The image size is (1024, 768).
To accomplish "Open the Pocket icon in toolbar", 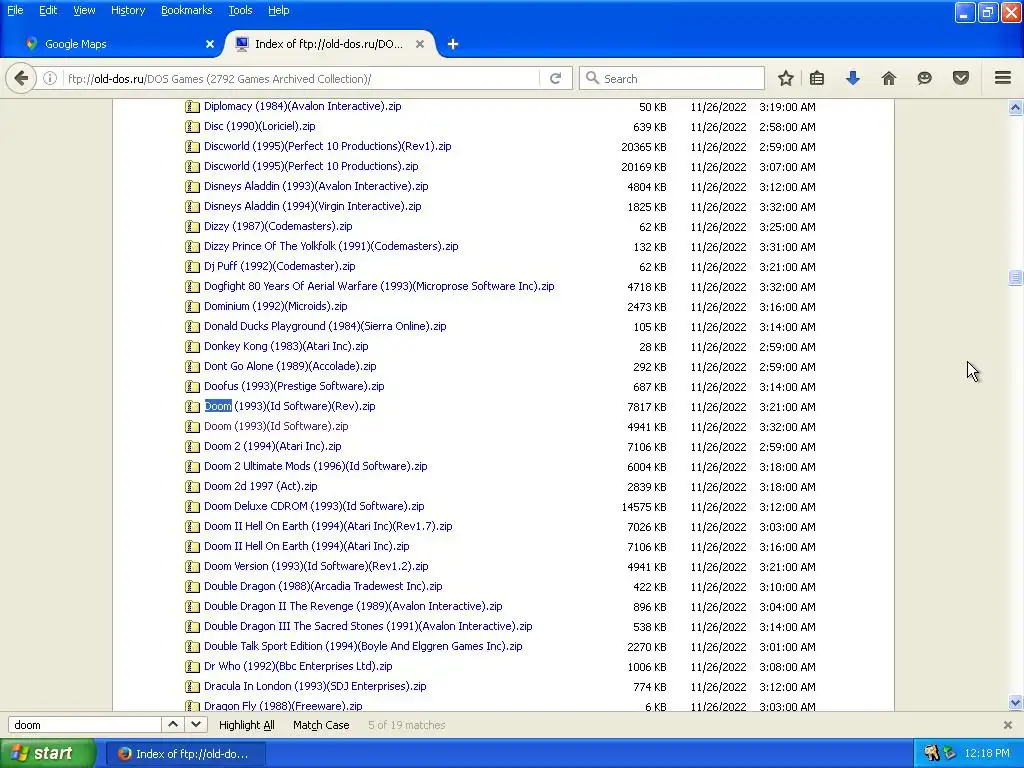I will point(961,78).
